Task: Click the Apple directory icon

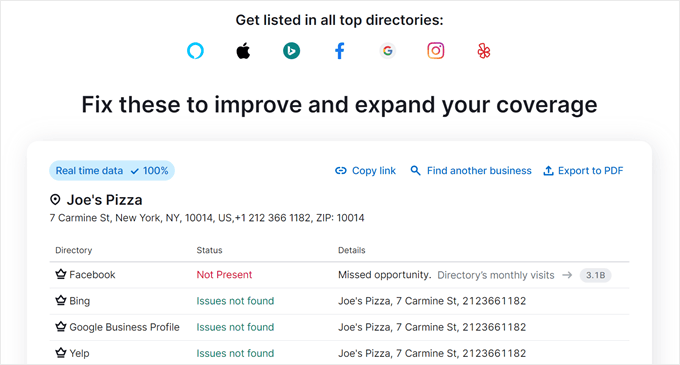Action: pos(243,51)
